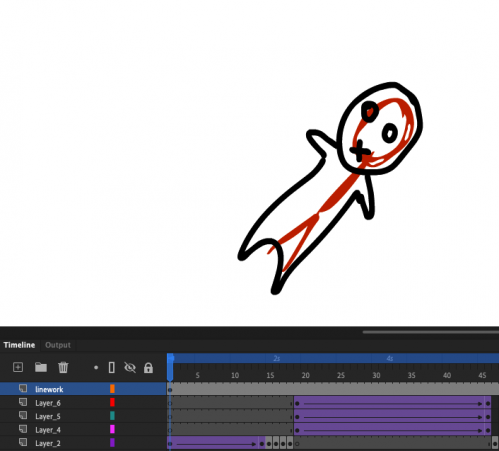Screen dimensions: 499x451
Task: Click the Delete layer trash icon
Action: tap(63, 367)
